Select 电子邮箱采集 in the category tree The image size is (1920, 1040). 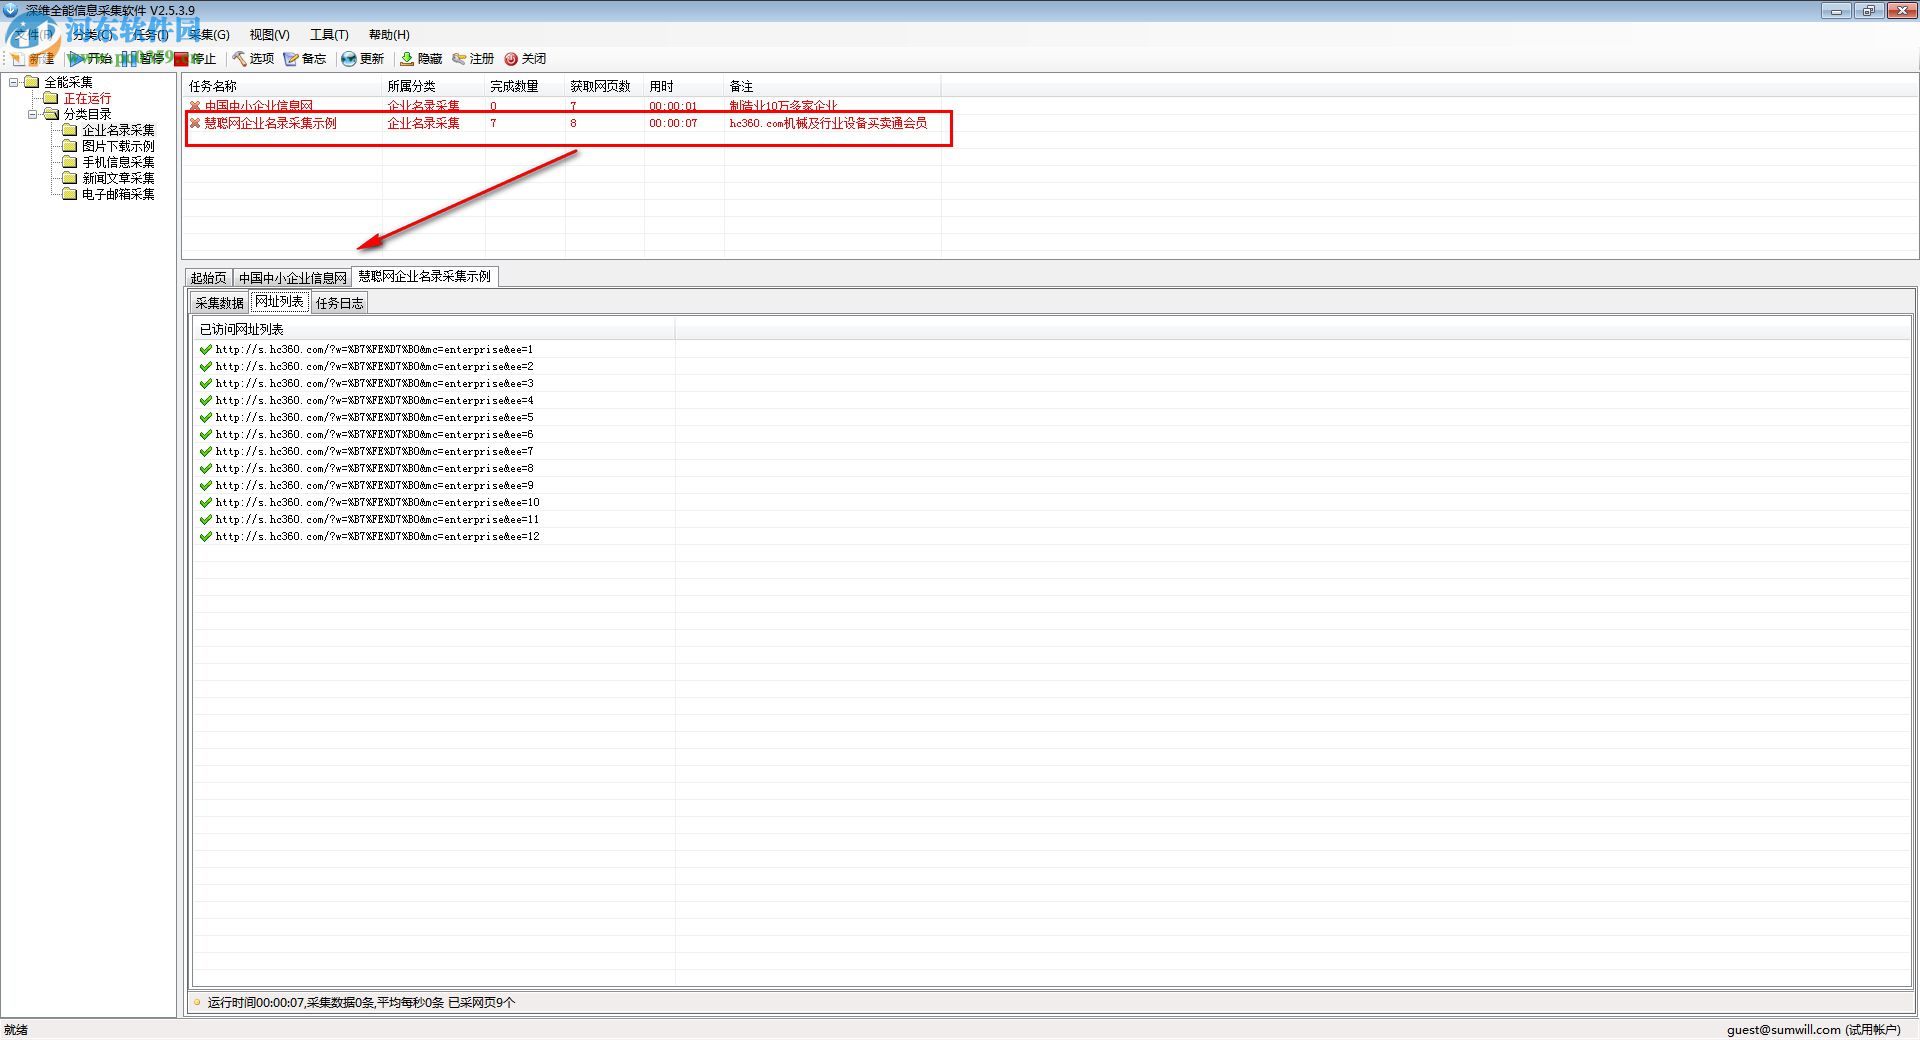(x=118, y=194)
